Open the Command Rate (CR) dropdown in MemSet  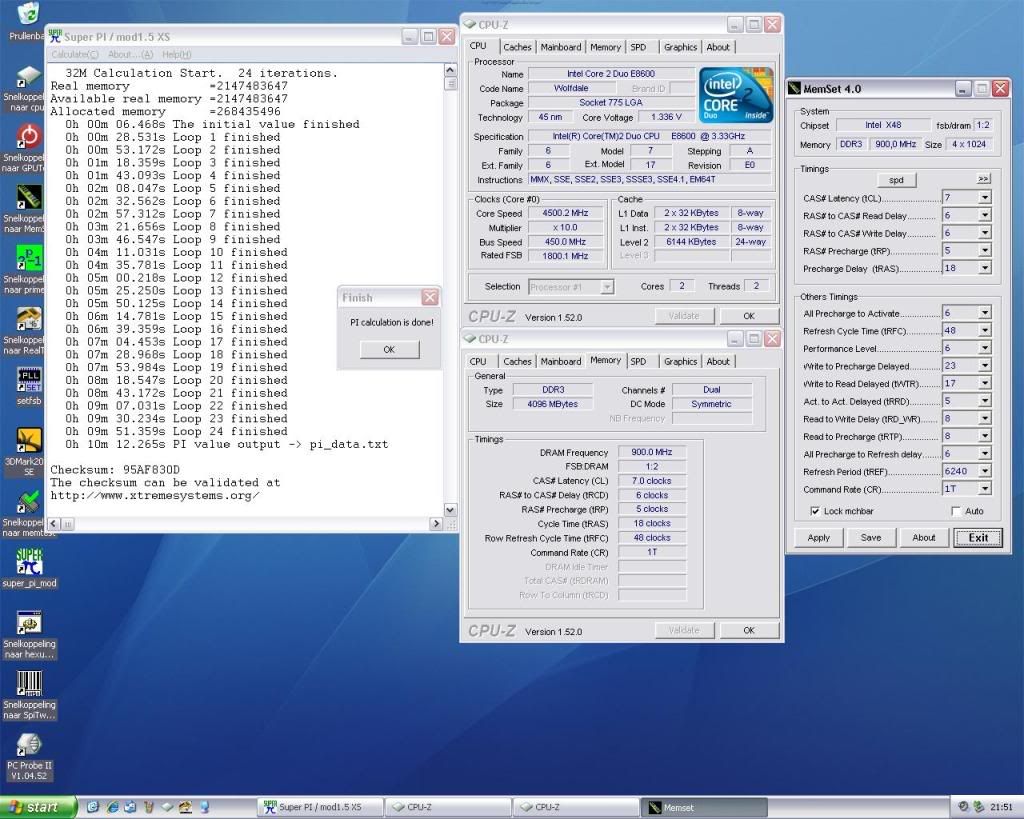point(984,489)
